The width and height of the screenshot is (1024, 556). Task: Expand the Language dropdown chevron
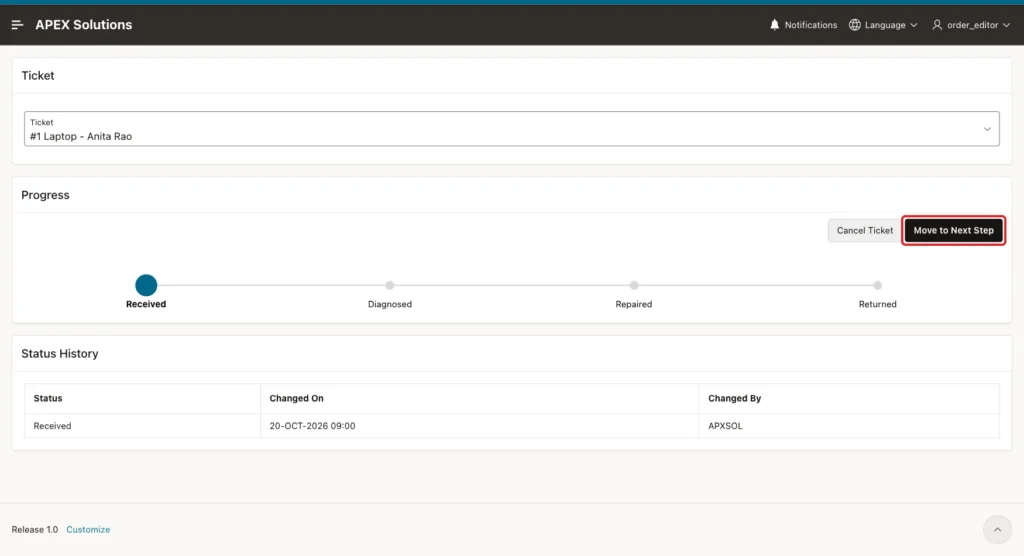(914, 25)
